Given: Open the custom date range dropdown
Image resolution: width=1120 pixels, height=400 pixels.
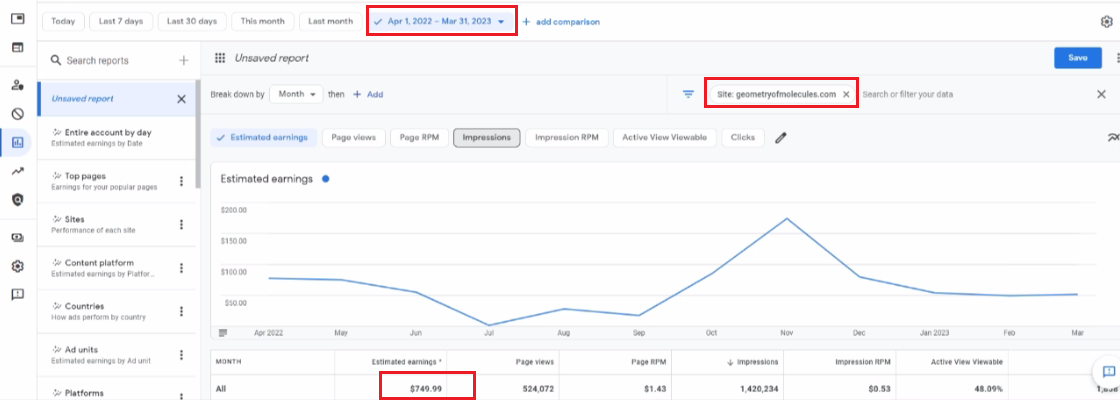Looking at the screenshot, I should coord(440,21).
